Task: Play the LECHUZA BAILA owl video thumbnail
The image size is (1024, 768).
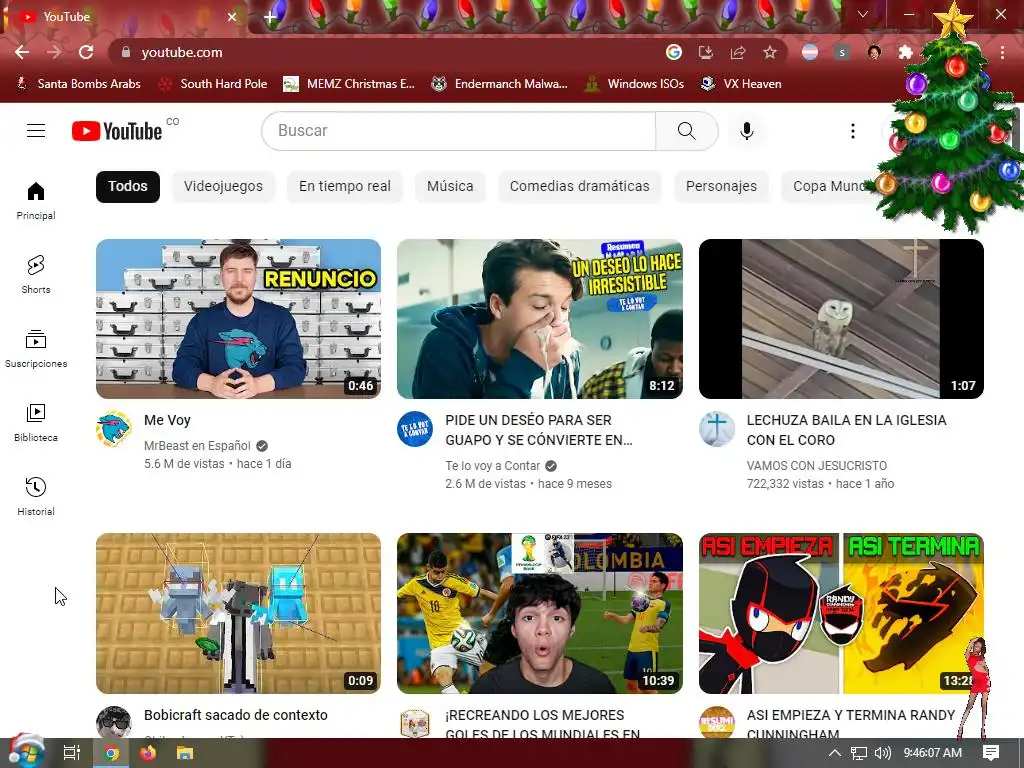Action: (x=841, y=319)
